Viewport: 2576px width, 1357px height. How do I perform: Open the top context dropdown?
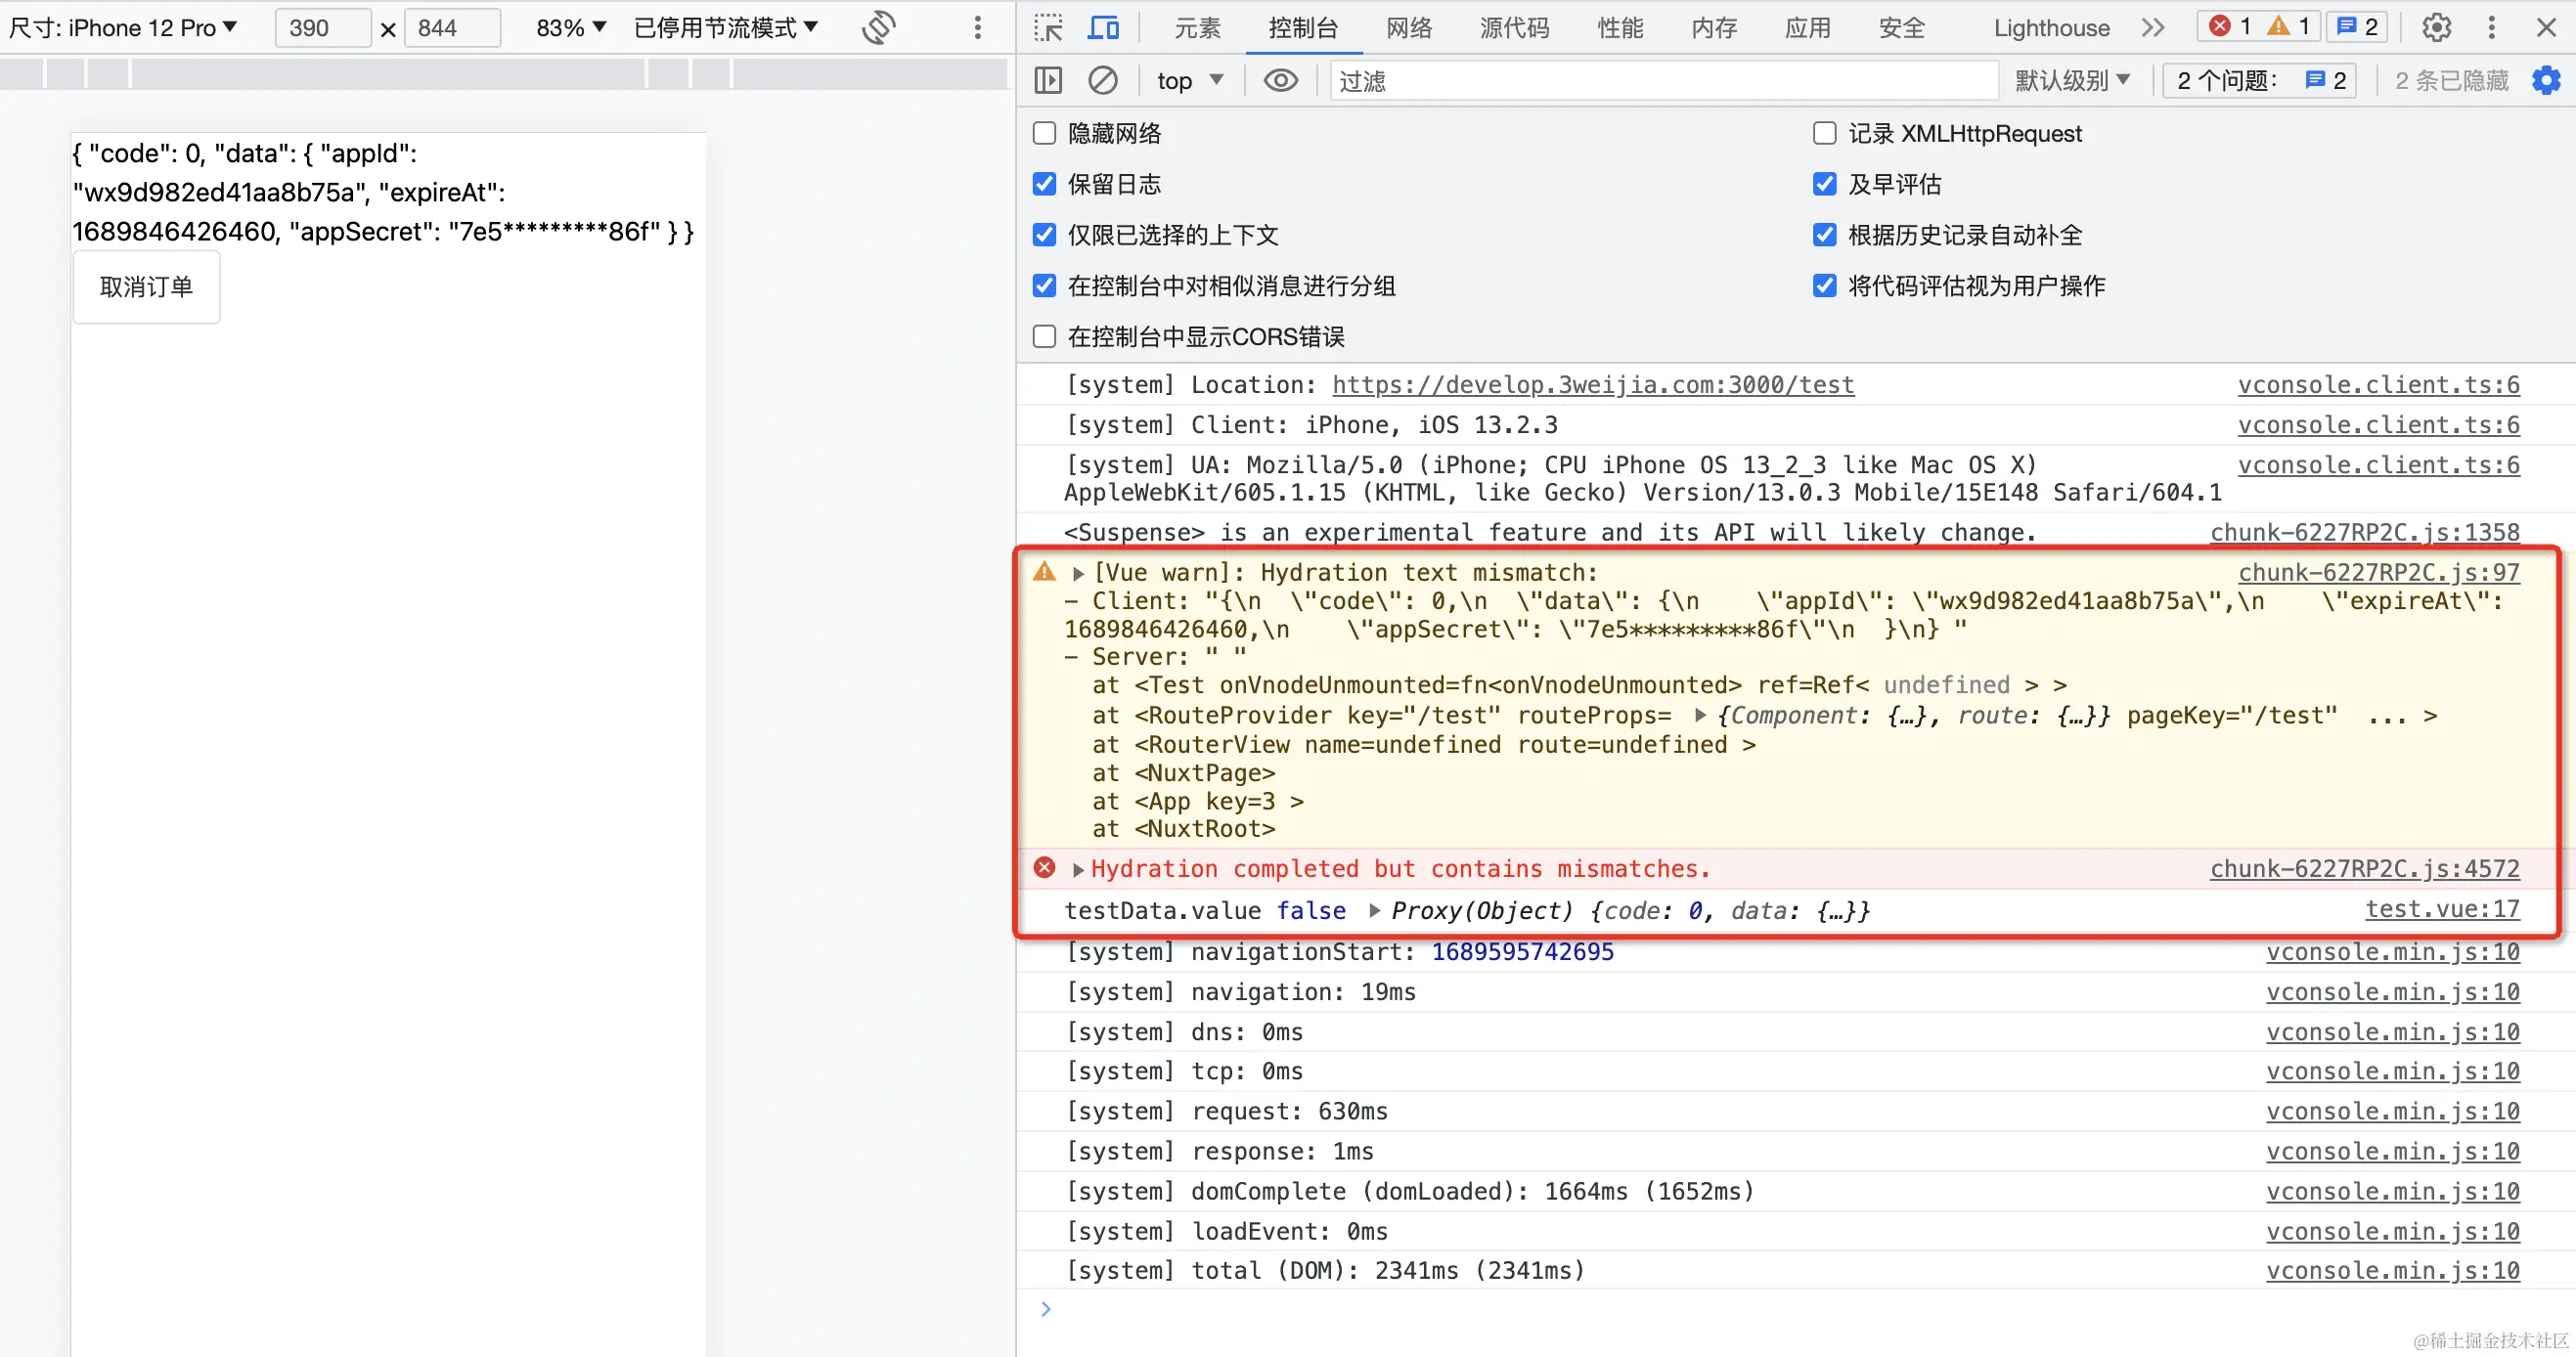click(1189, 80)
